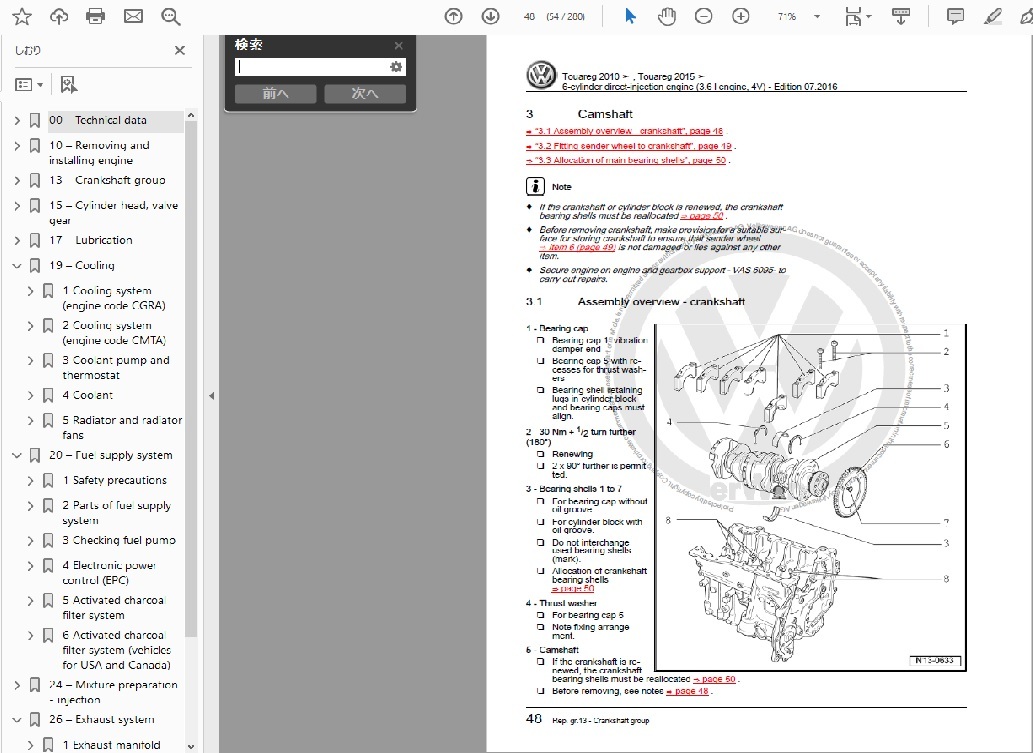Select the arrow selection tool

(630, 16)
